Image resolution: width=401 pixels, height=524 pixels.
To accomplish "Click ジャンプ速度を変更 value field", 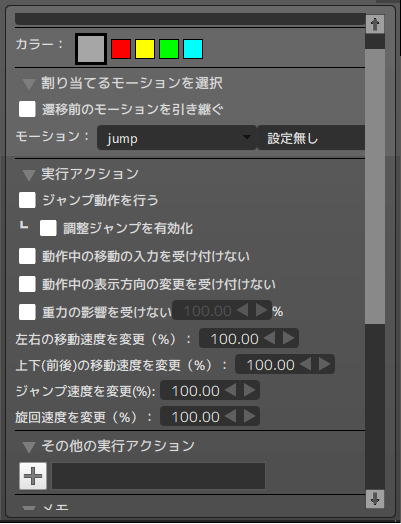I will tap(195, 390).
